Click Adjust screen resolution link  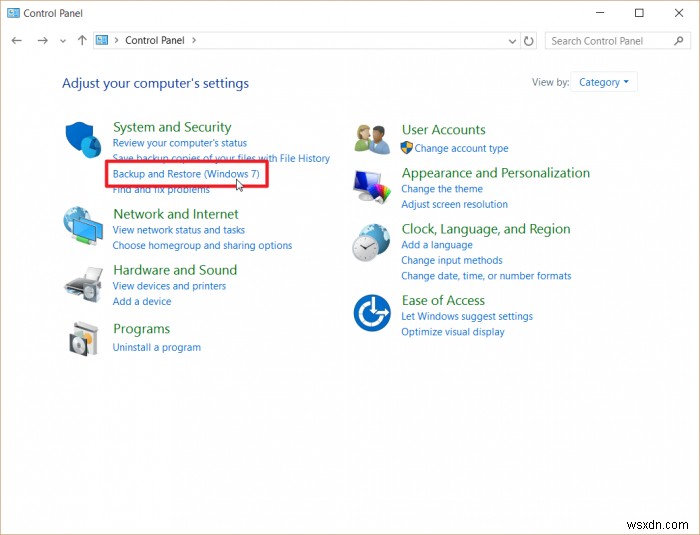point(454,205)
